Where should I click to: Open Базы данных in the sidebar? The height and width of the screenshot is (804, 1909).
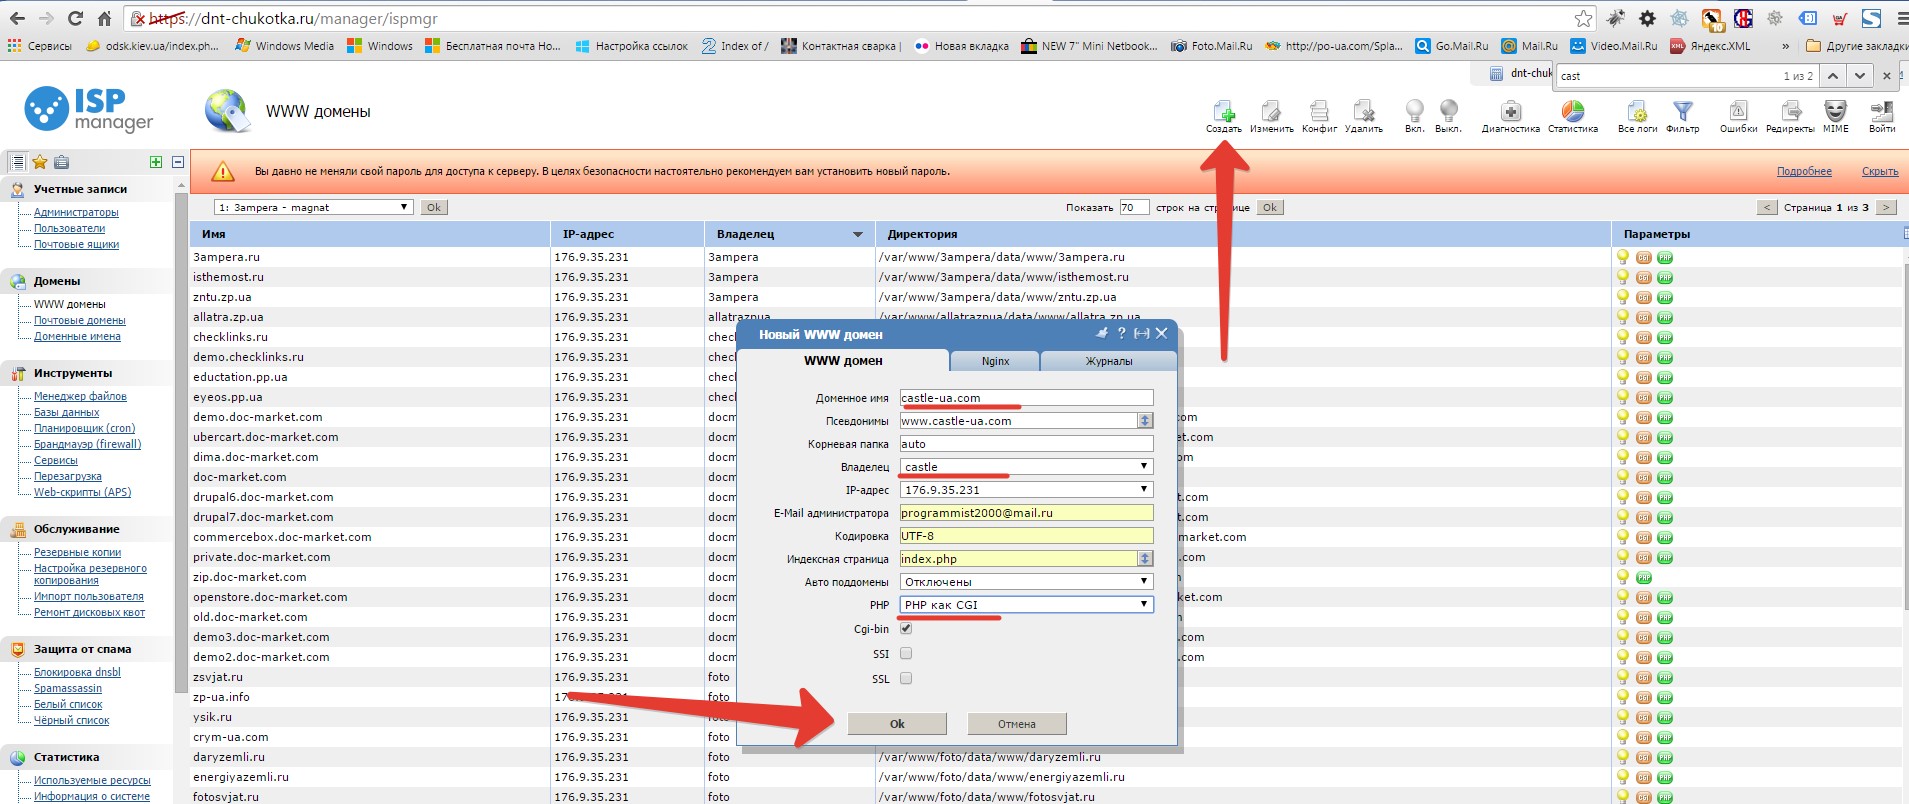tap(67, 412)
